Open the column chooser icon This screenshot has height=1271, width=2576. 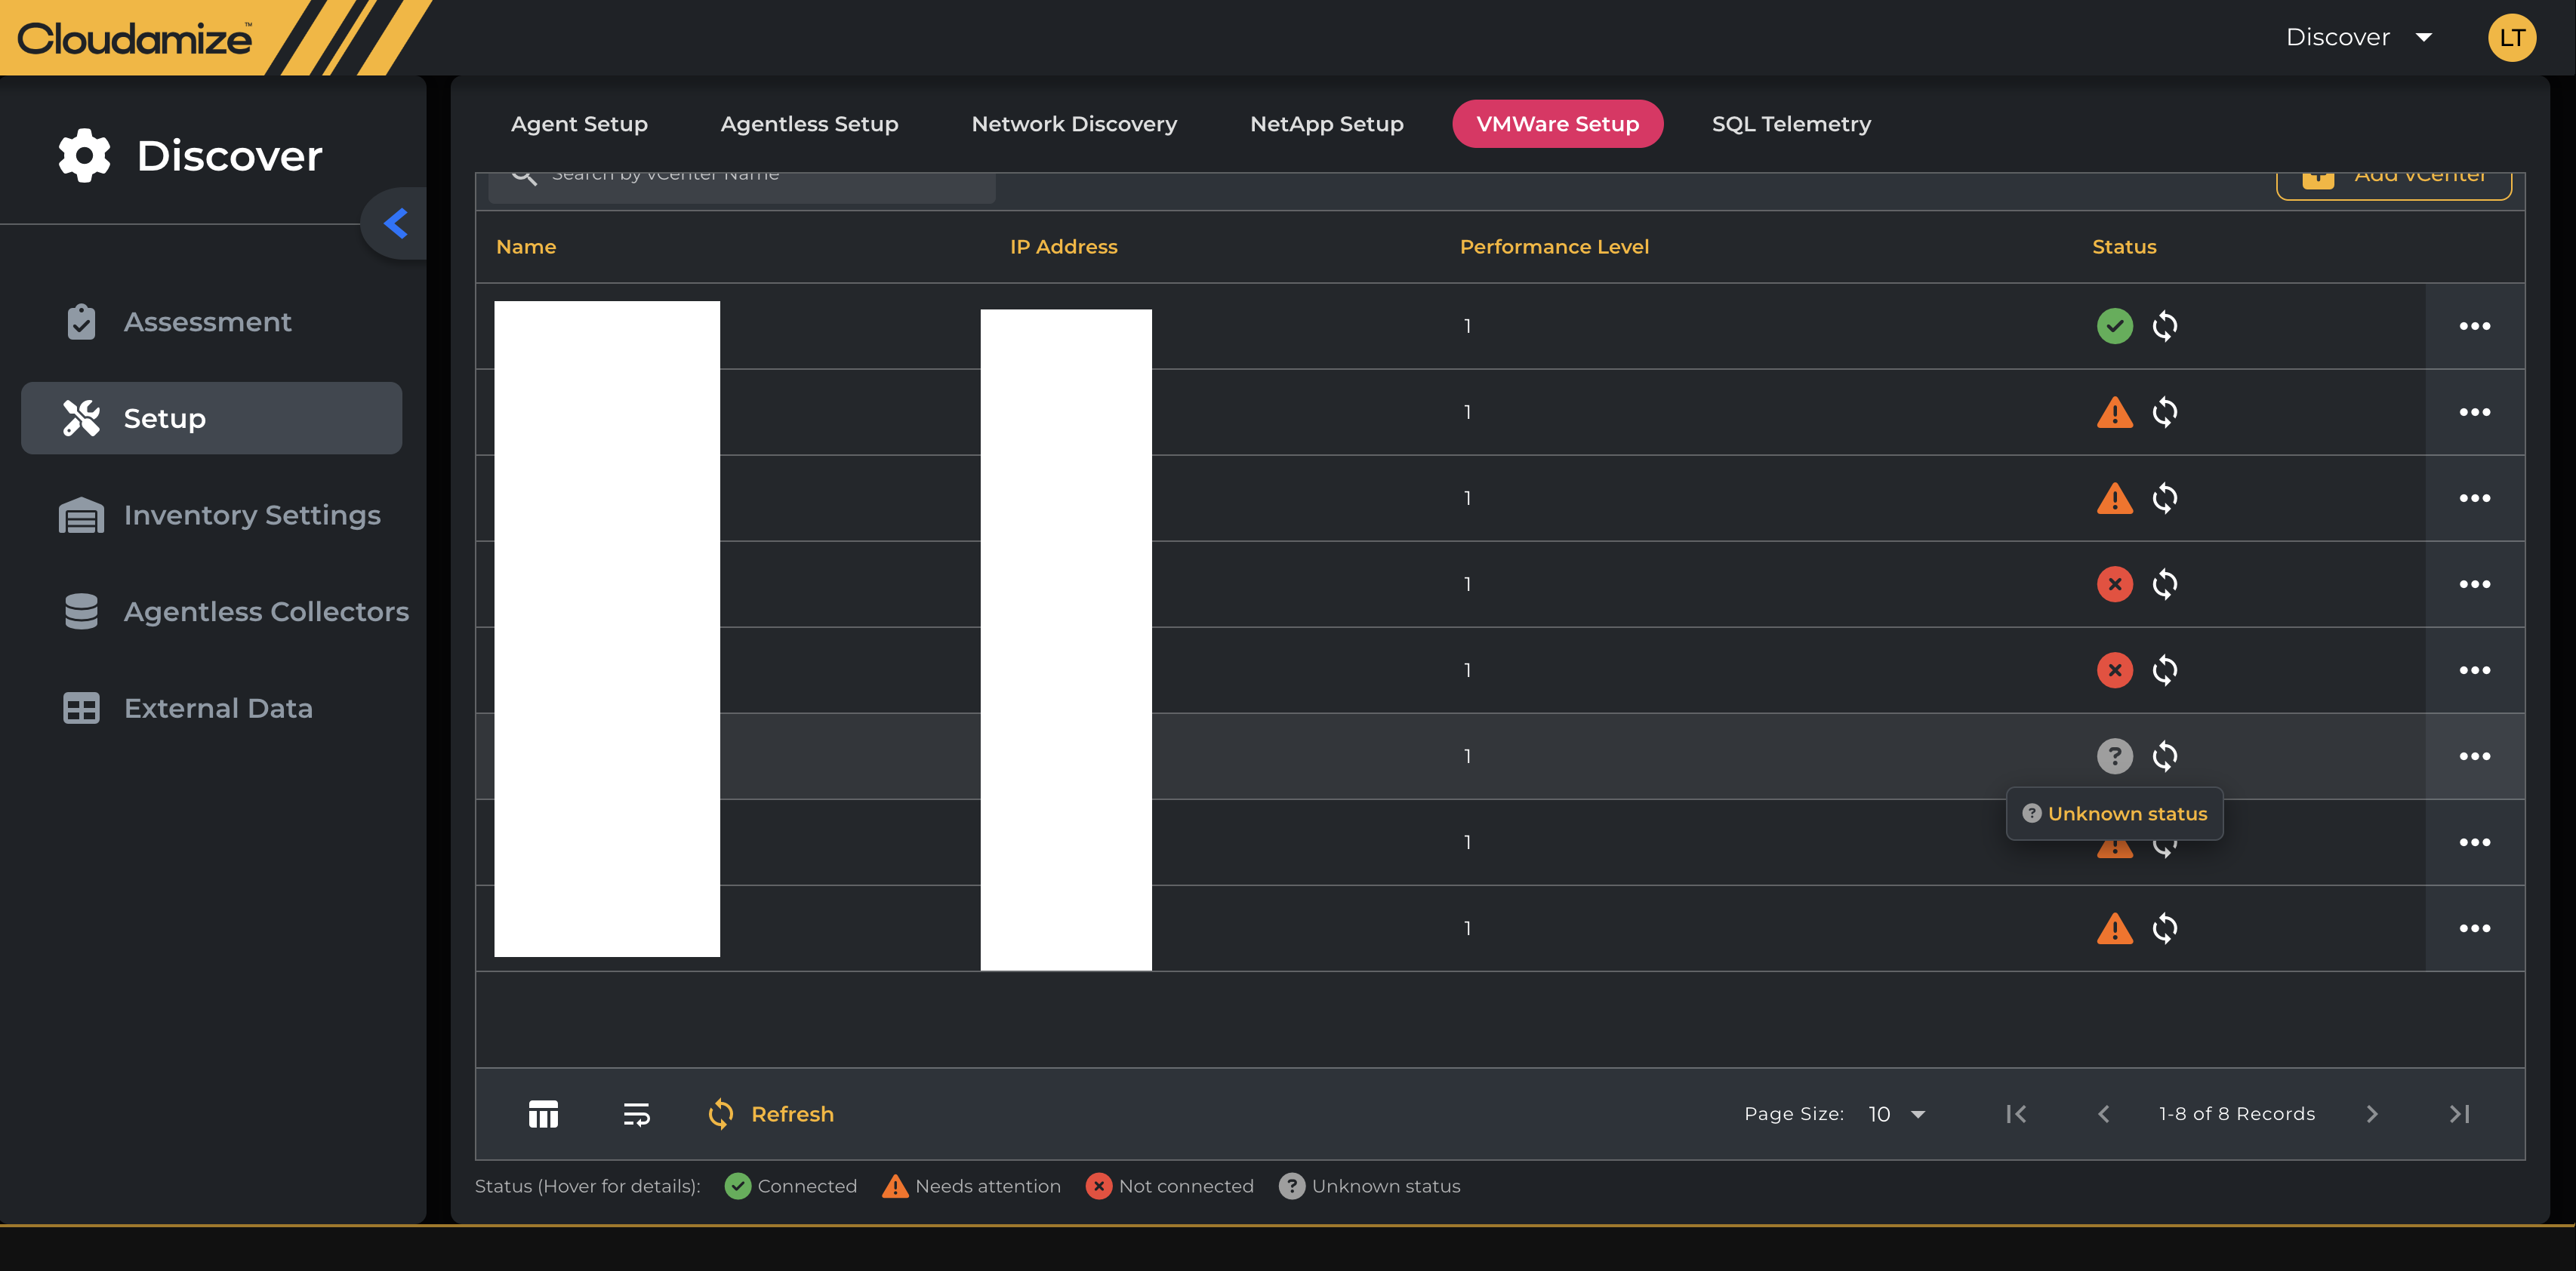pyautogui.click(x=543, y=1114)
